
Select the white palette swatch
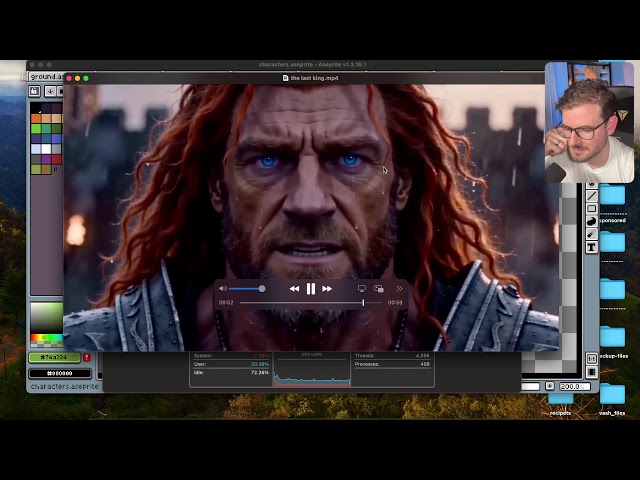tap(46, 149)
